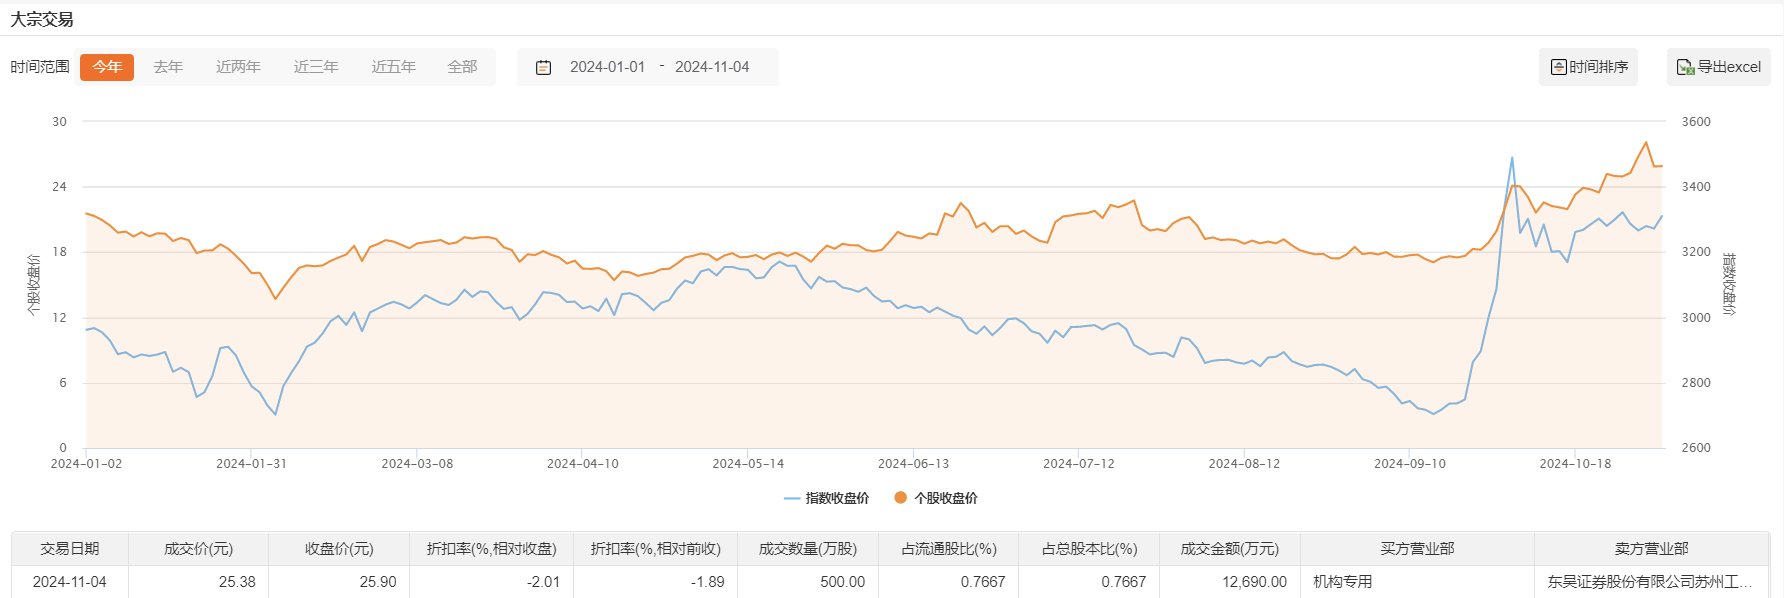
Task: Select the 今年 time range tab
Action: pyautogui.click(x=107, y=67)
